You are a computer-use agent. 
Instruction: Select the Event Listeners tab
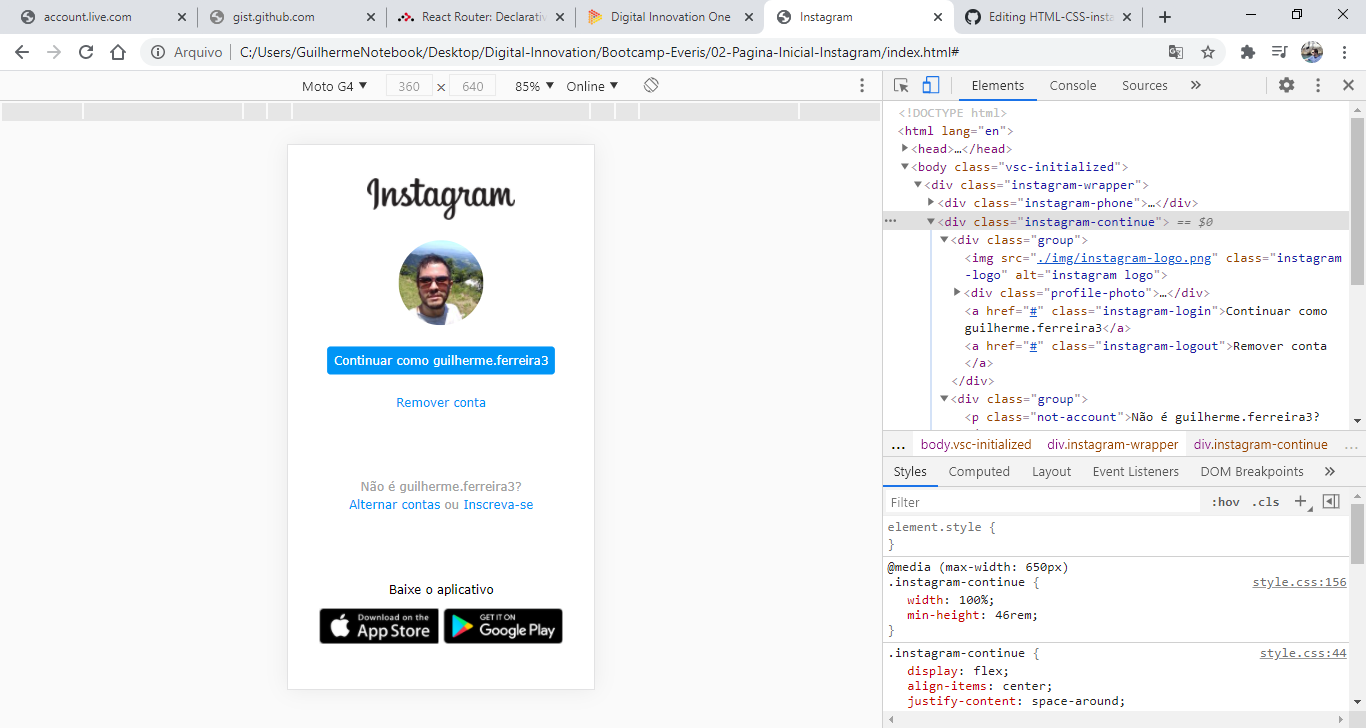pyautogui.click(x=1135, y=471)
